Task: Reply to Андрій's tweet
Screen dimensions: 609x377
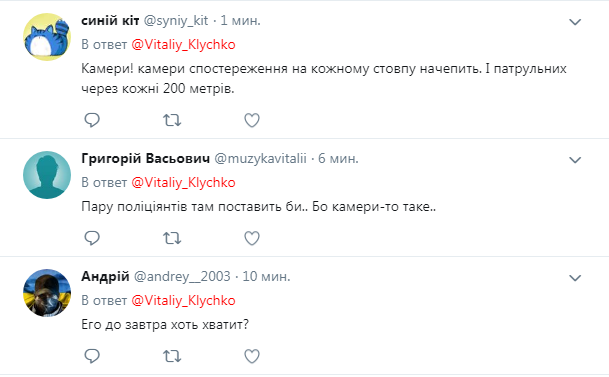Action: (x=92, y=356)
